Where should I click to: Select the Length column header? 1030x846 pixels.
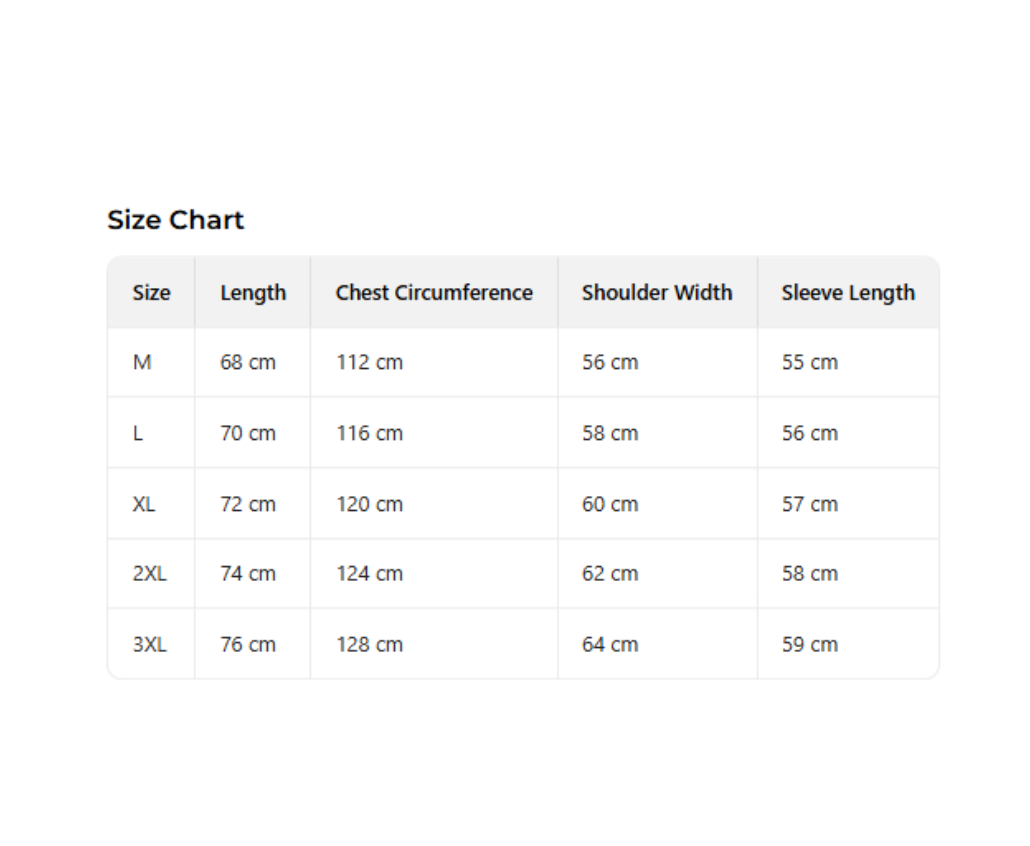253,293
